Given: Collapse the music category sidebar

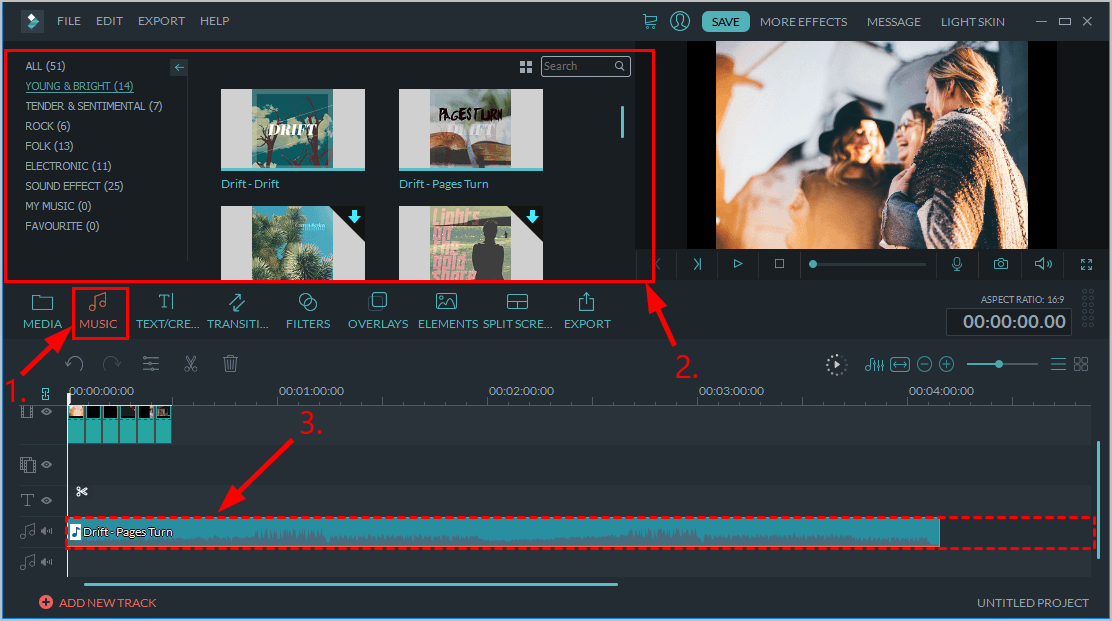Looking at the screenshot, I should pyautogui.click(x=179, y=67).
